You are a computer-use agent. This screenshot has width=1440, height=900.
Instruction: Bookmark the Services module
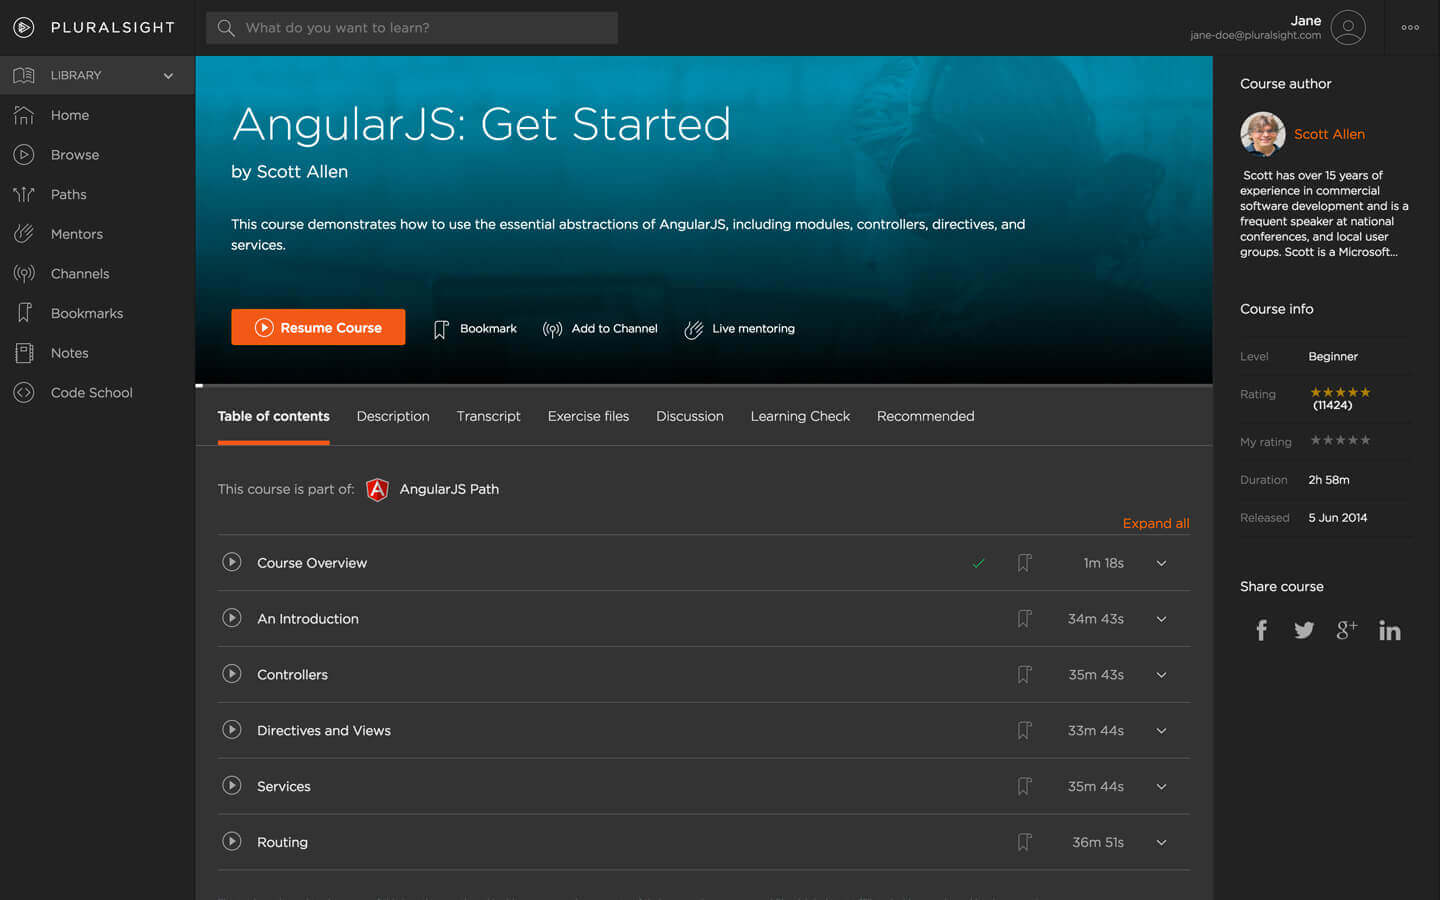(1024, 786)
